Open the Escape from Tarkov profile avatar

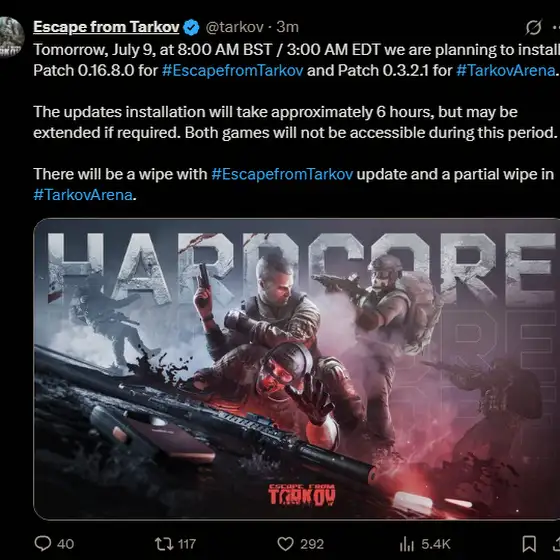pyautogui.click(x=11, y=37)
